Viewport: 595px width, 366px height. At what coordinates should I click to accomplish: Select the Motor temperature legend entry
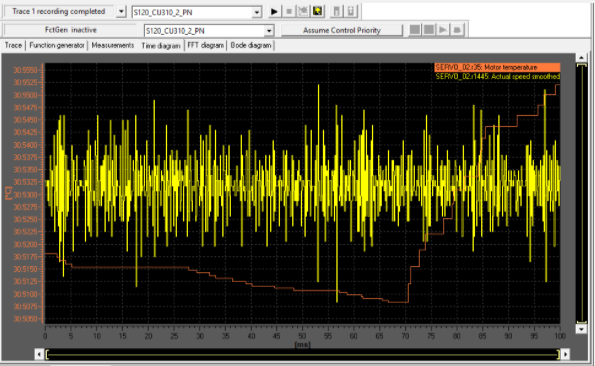click(497, 68)
